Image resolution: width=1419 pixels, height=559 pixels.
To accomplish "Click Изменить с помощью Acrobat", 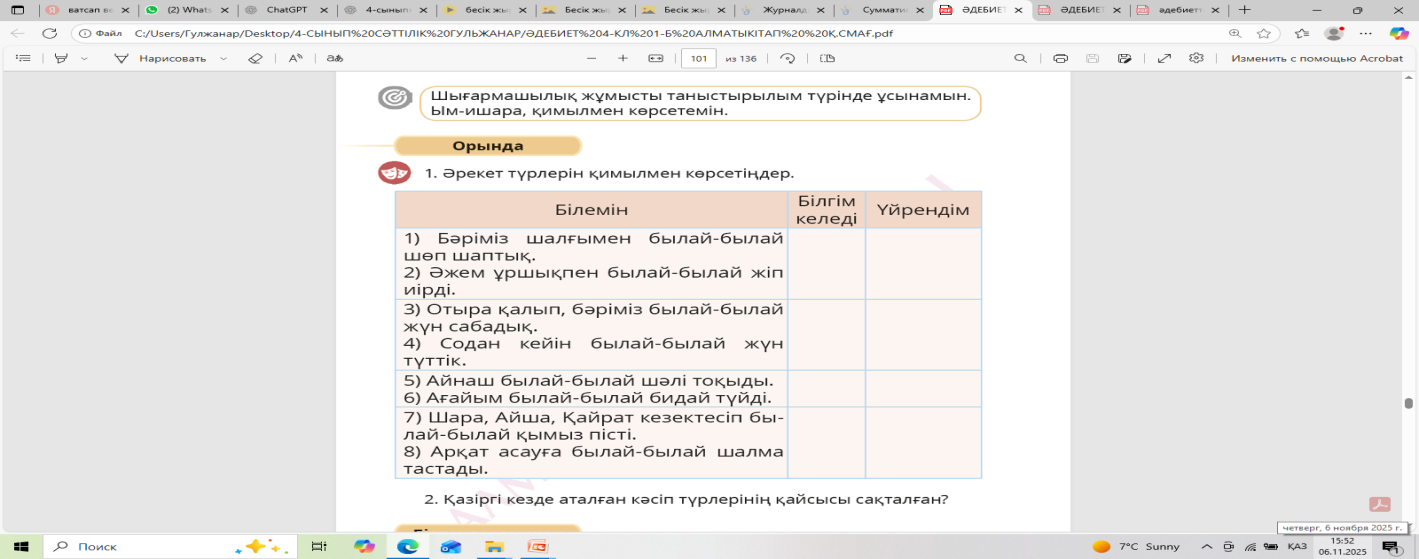I will [1317, 58].
